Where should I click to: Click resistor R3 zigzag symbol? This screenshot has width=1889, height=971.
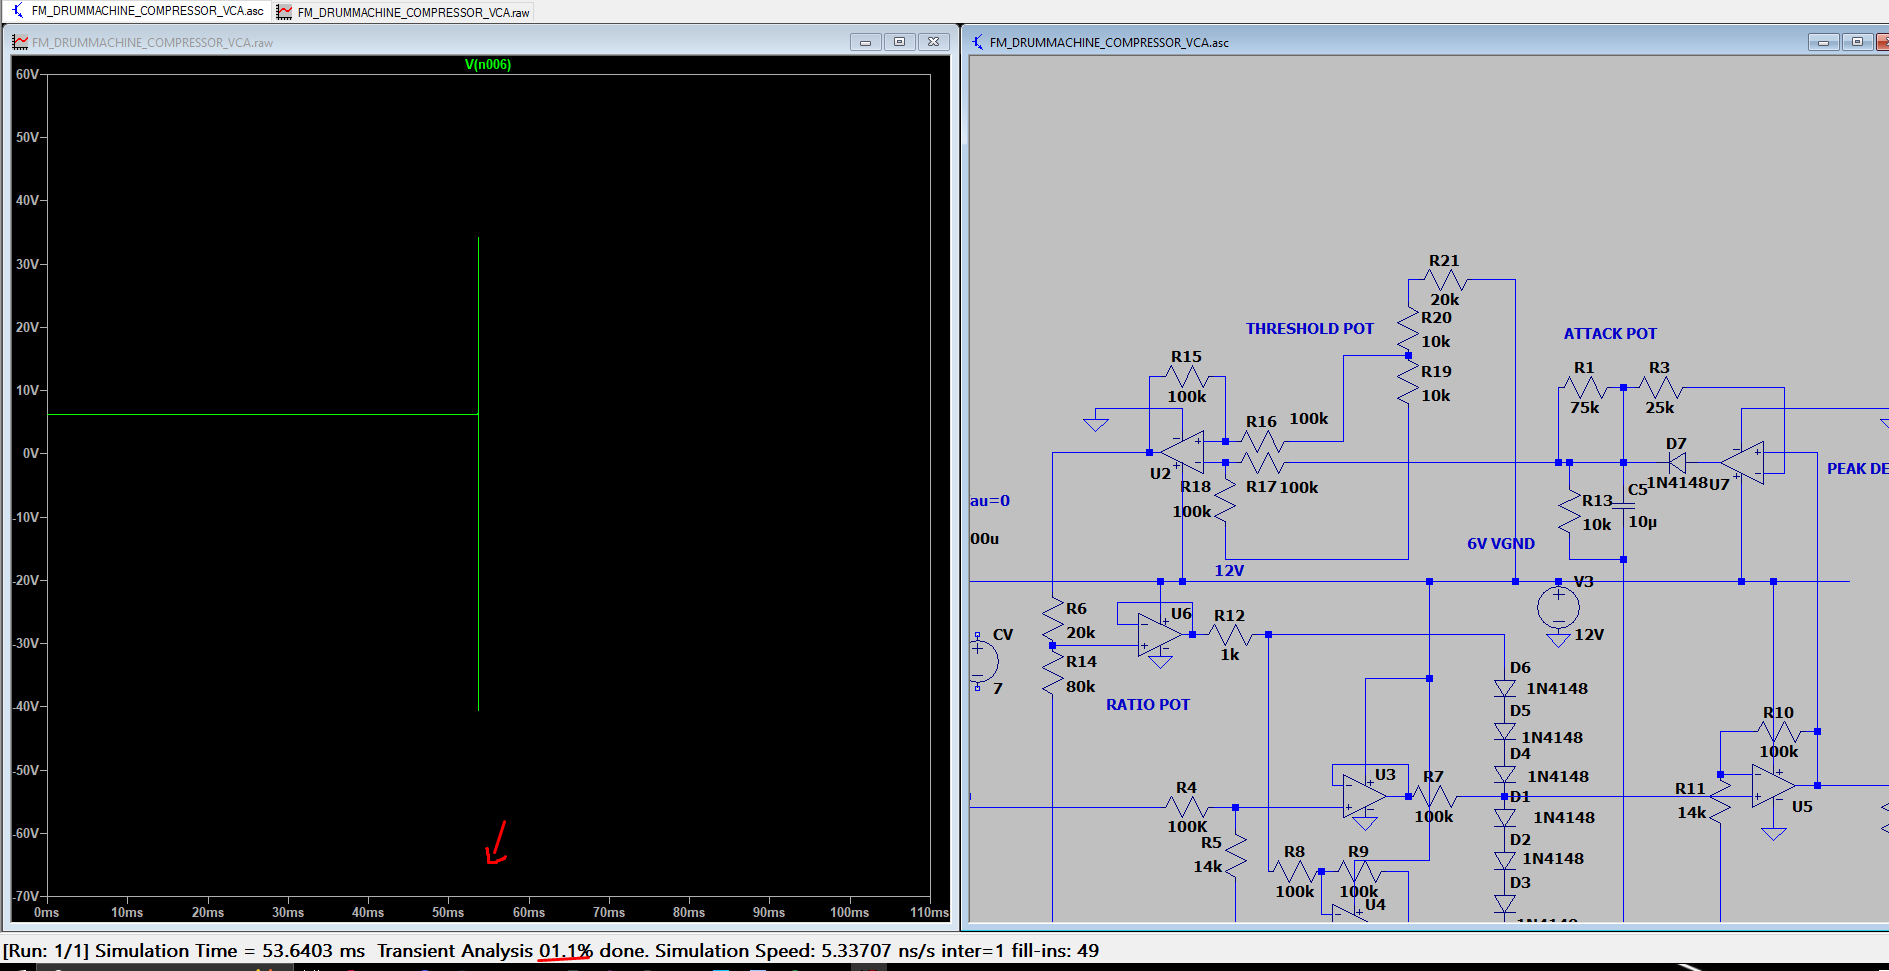tap(1661, 388)
